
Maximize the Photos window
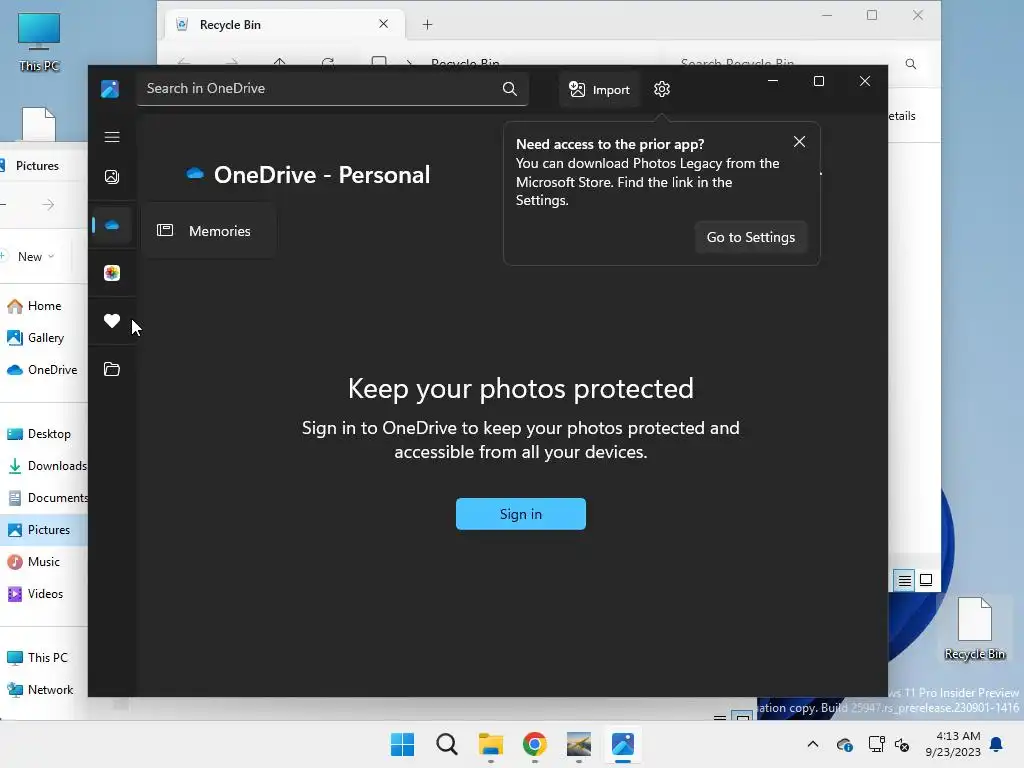[x=819, y=81]
